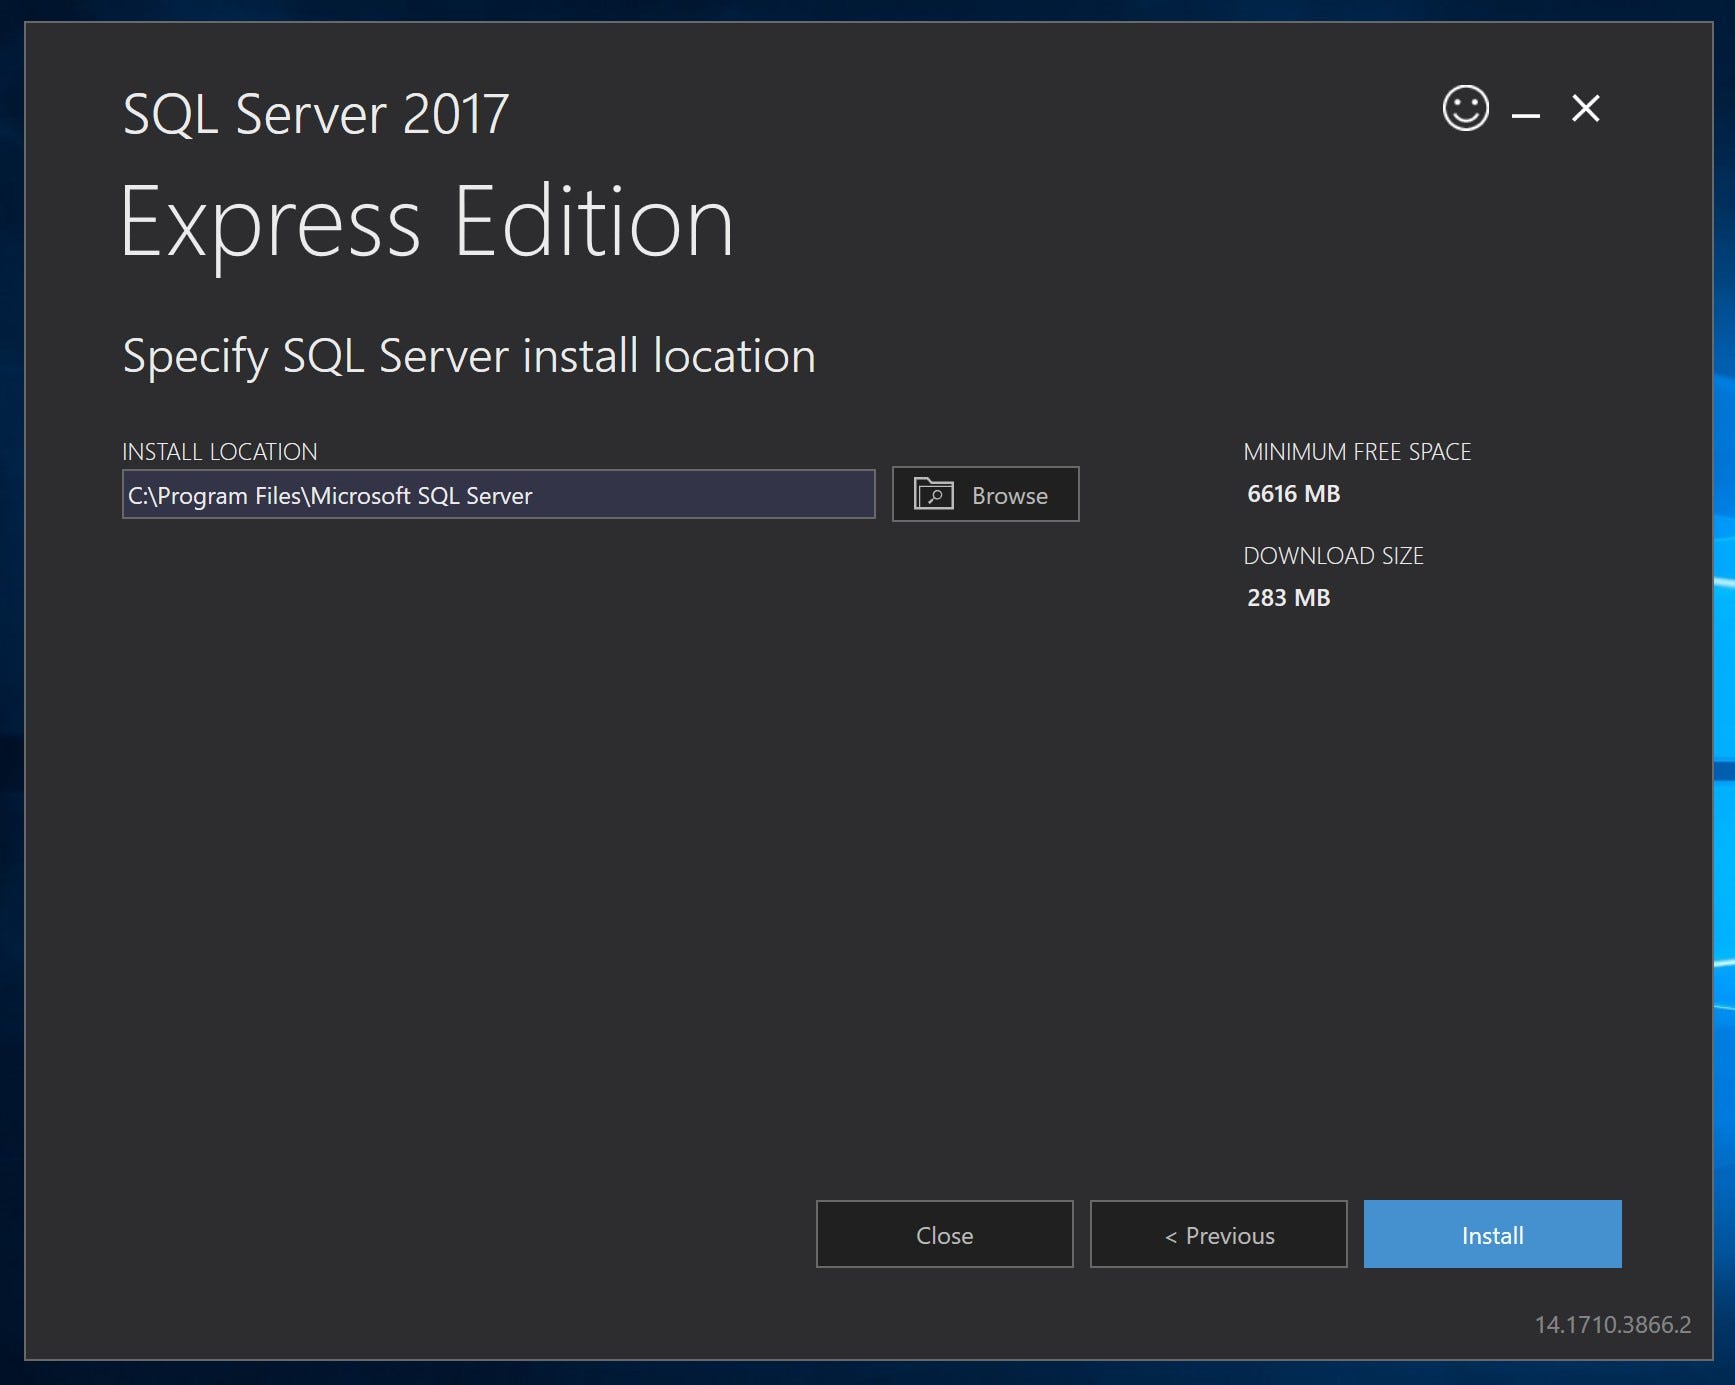This screenshot has height=1385, width=1735.
Task: Click the INSTALL LOCATION label
Action: [220, 451]
